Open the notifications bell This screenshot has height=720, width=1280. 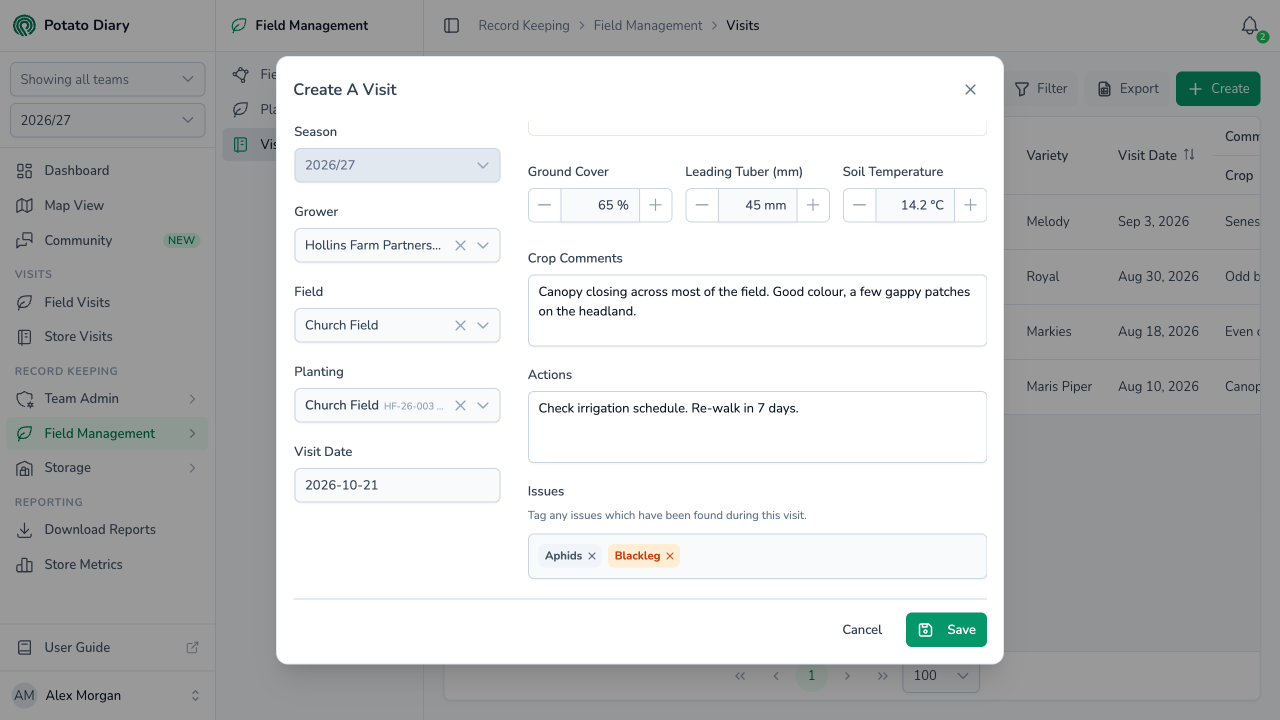pyautogui.click(x=1250, y=26)
